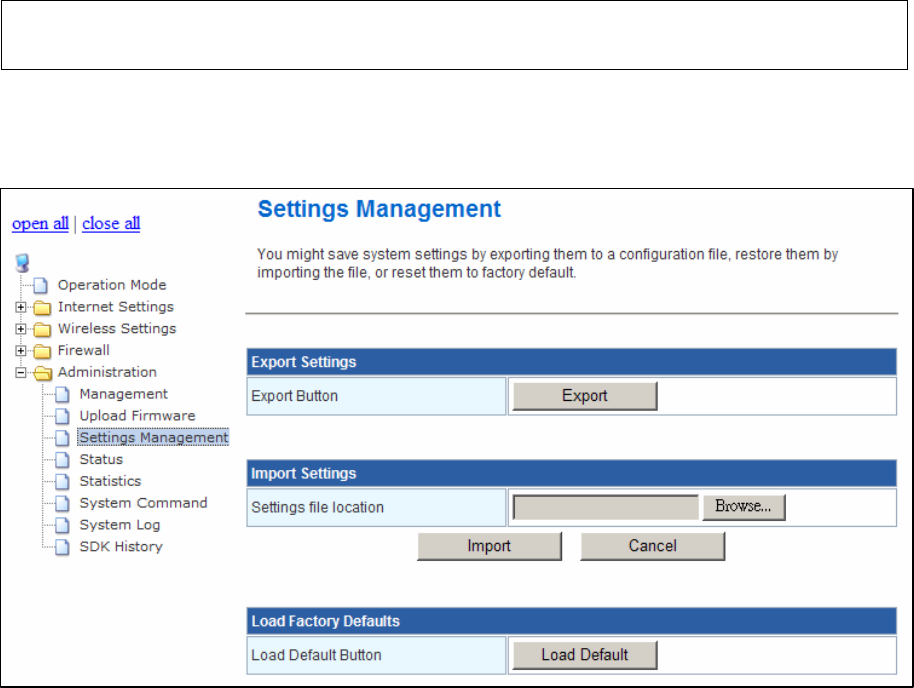Viewport: 914px width, 688px height.
Task: Click the 'close all' link
Action: [x=111, y=223]
